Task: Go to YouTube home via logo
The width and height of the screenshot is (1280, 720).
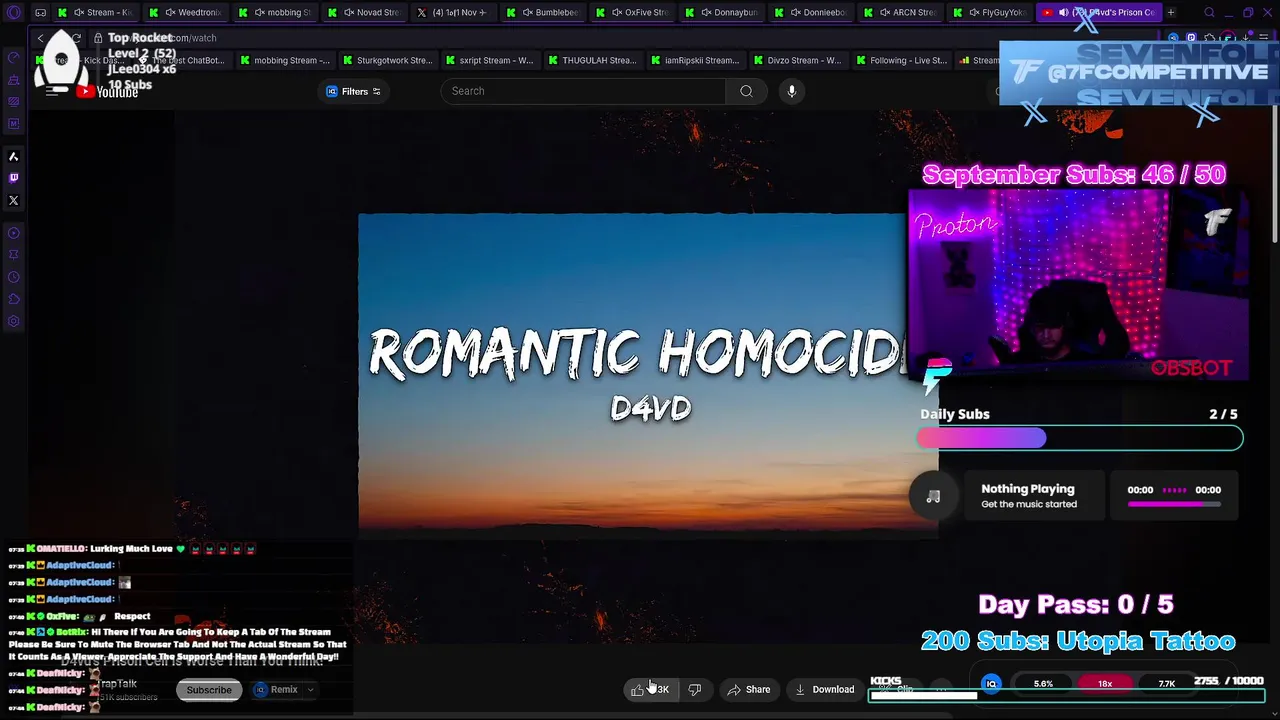Action: point(108,92)
